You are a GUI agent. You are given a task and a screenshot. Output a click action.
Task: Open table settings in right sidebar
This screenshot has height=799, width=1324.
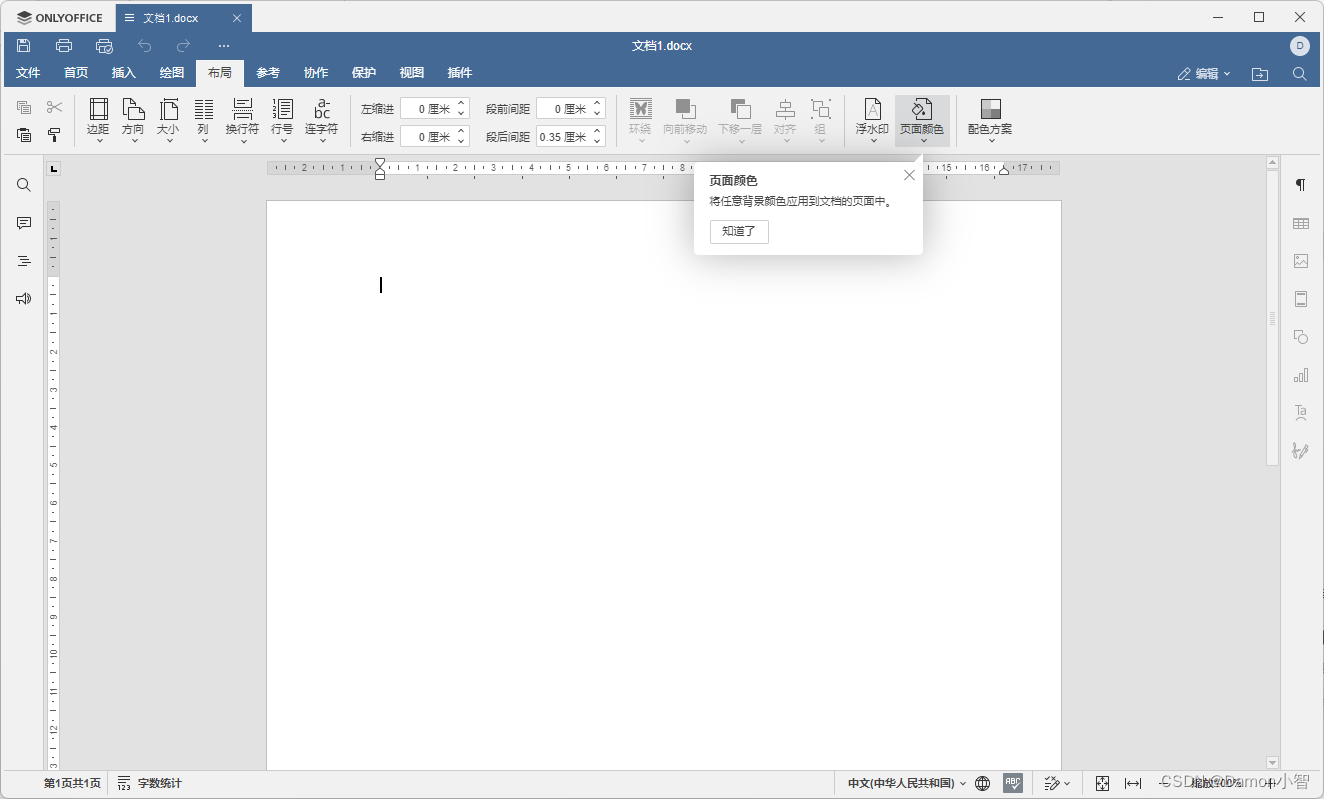pyautogui.click(x=1301, y=223)
